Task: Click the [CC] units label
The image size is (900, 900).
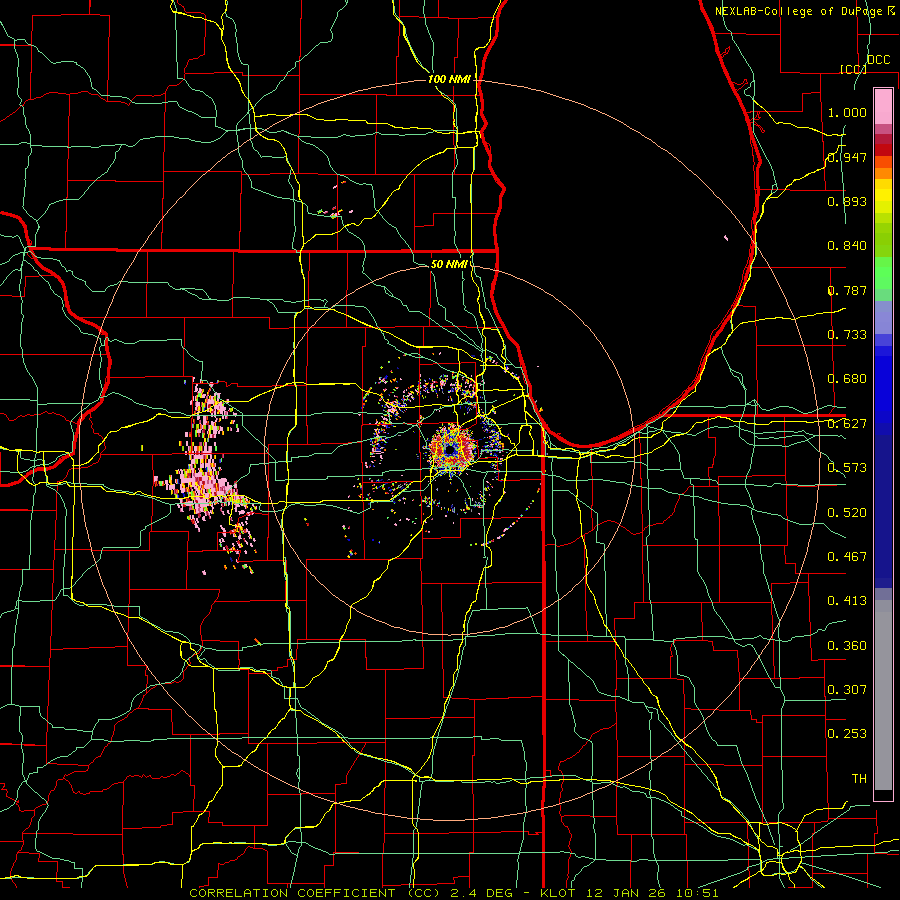Action: 853,69
